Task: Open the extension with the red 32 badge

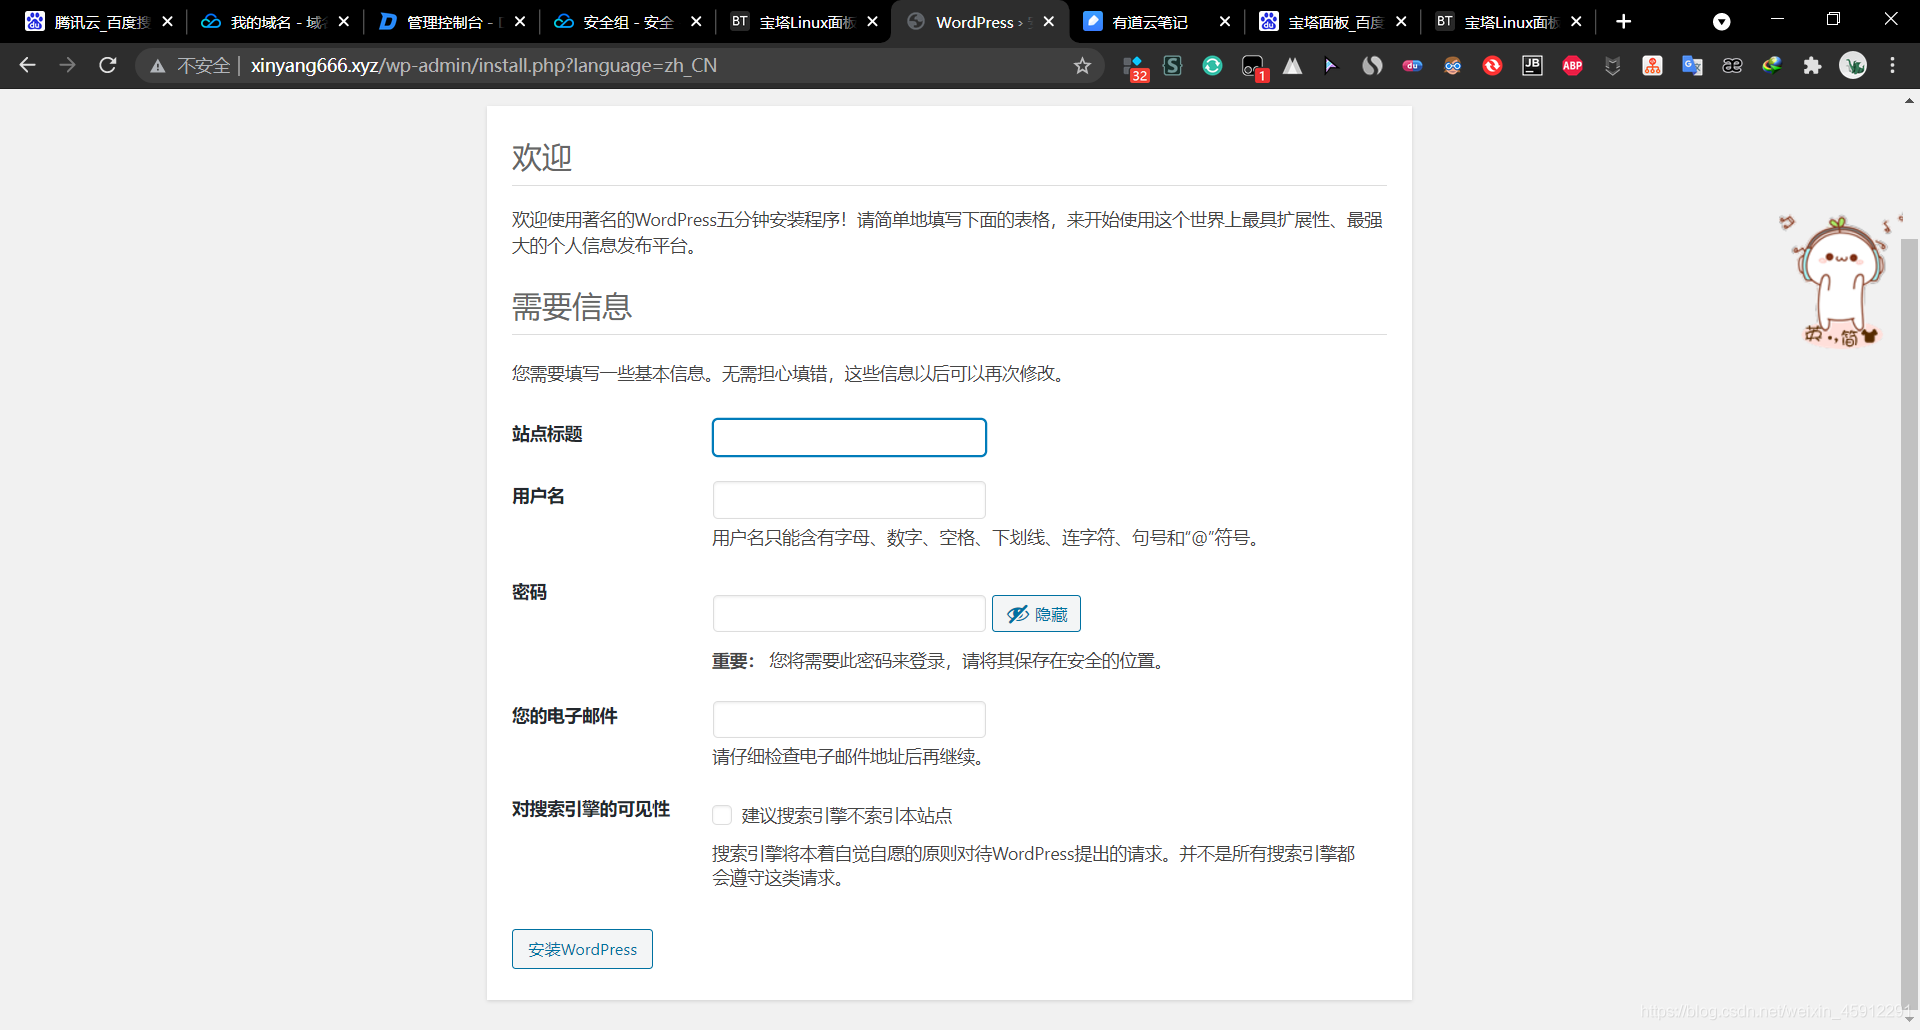Action: pyautogui.click(x=1135, y=67)
